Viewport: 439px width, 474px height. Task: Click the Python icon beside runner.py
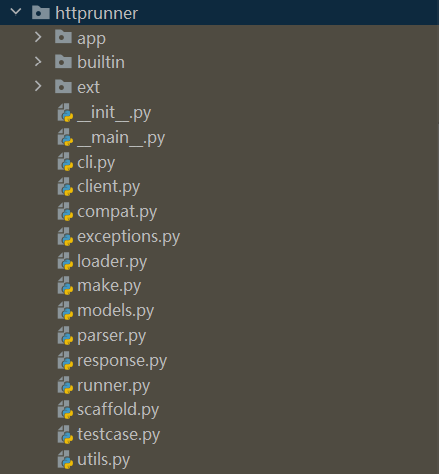(65, 385)
